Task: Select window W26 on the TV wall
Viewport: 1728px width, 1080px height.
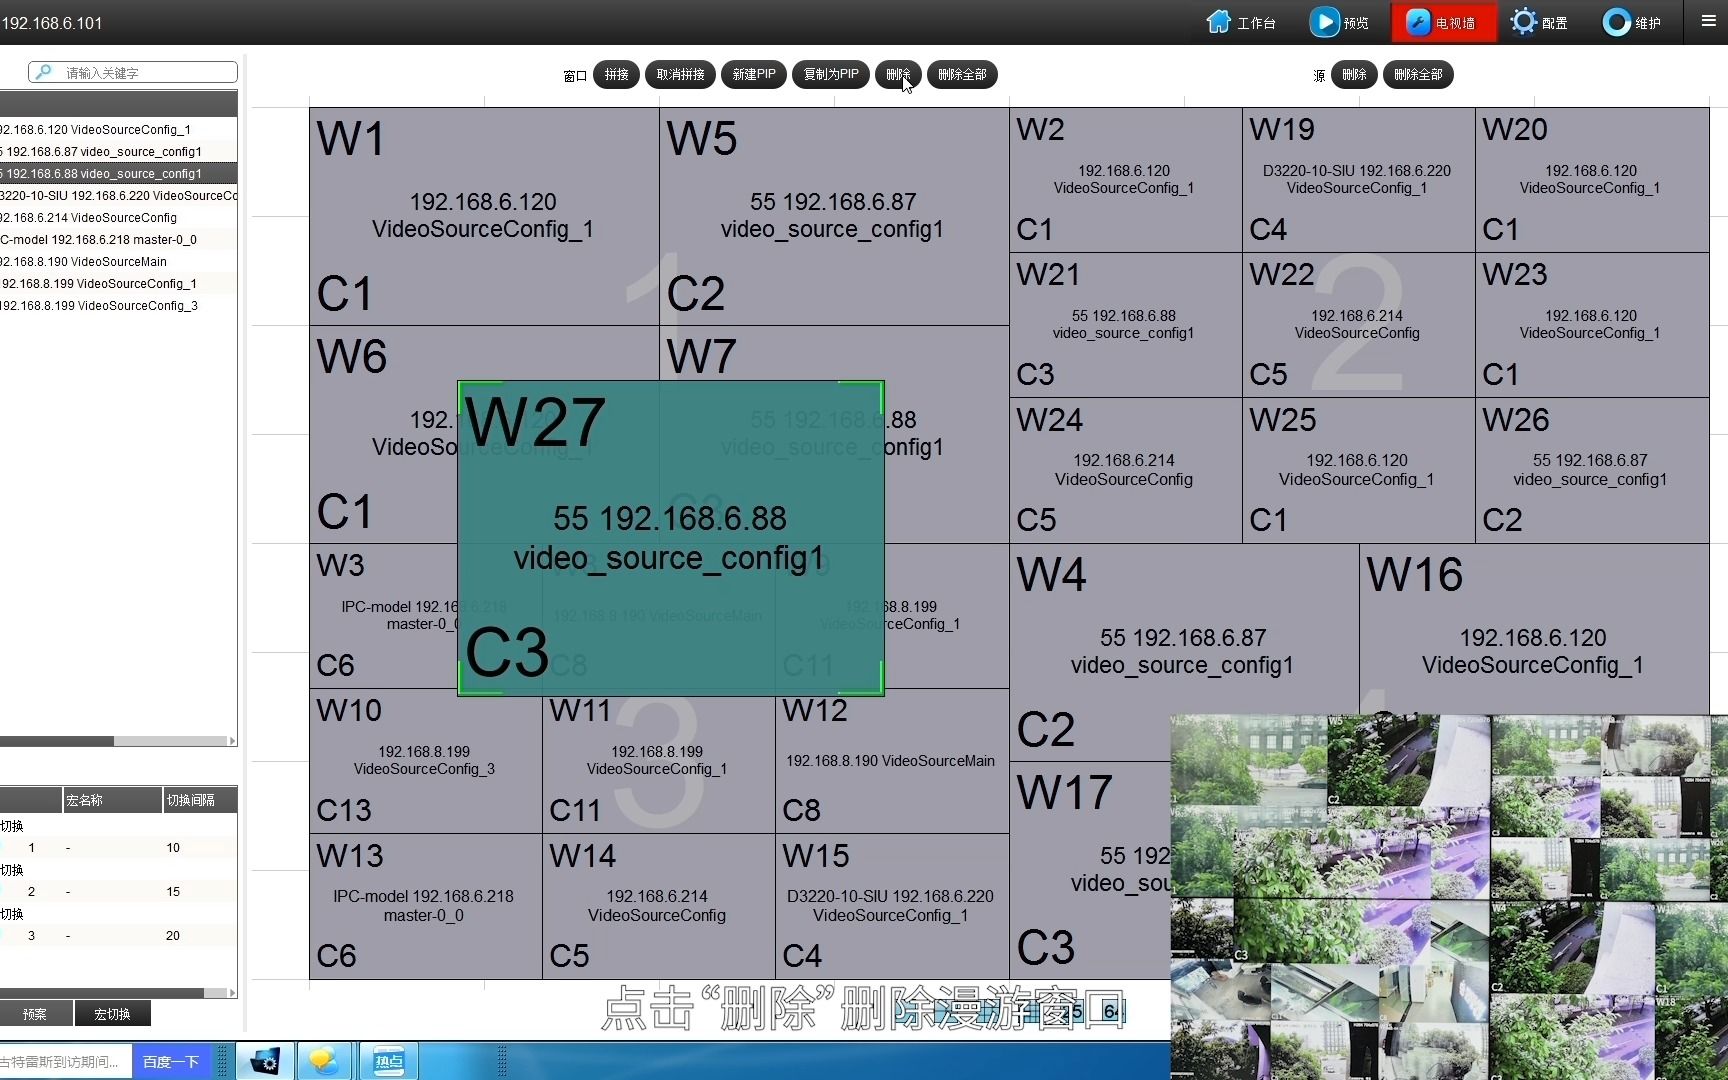Action: point(1592,471)
